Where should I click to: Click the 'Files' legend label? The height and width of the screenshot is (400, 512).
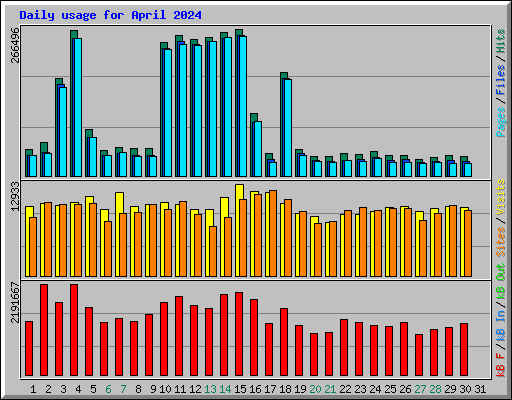point(501,80)
